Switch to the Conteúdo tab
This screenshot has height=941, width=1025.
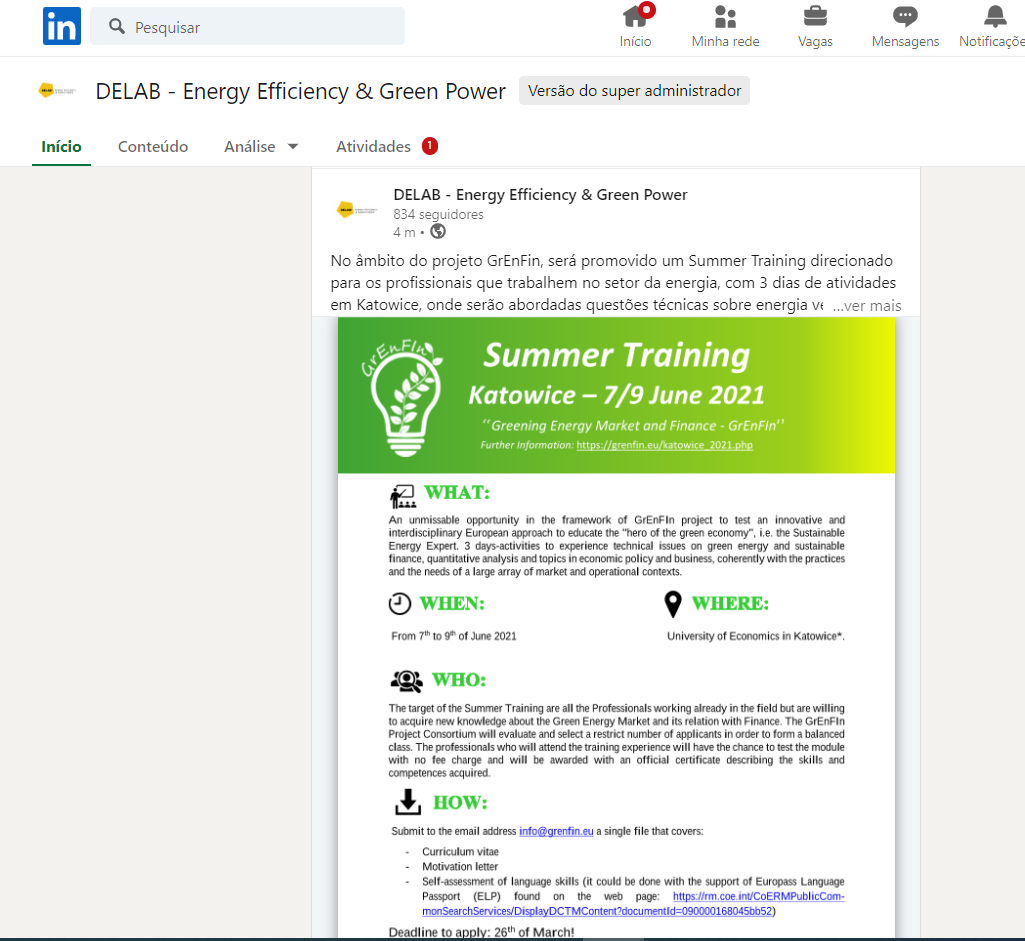153,146
